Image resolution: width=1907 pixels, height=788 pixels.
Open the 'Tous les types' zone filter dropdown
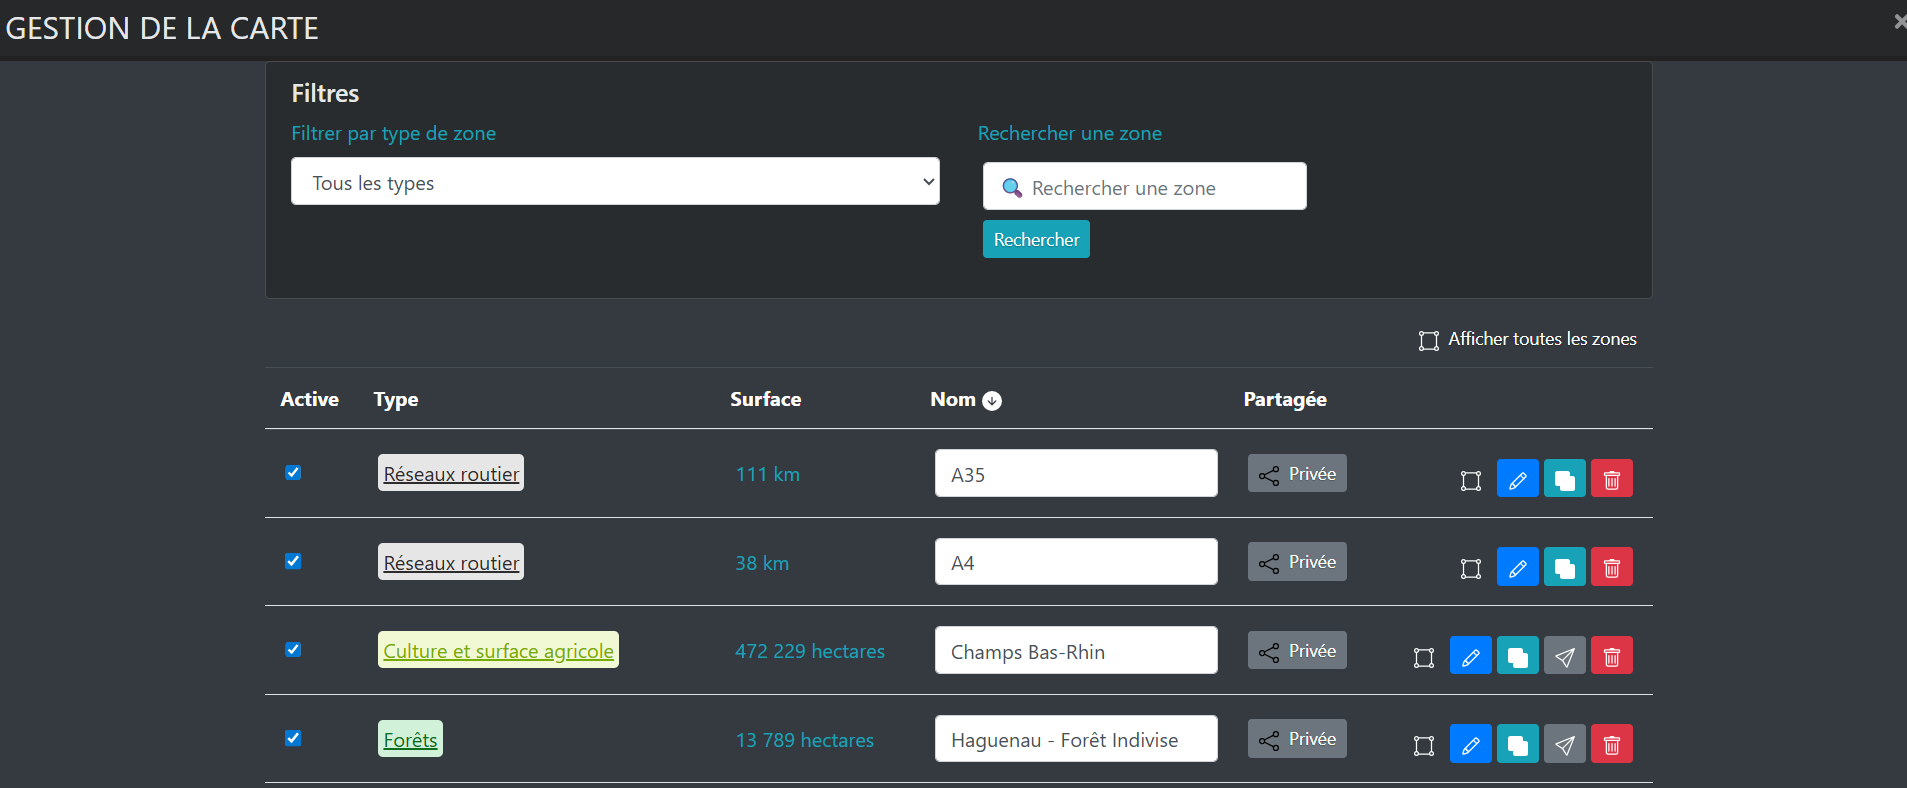(x=614, y=182)
